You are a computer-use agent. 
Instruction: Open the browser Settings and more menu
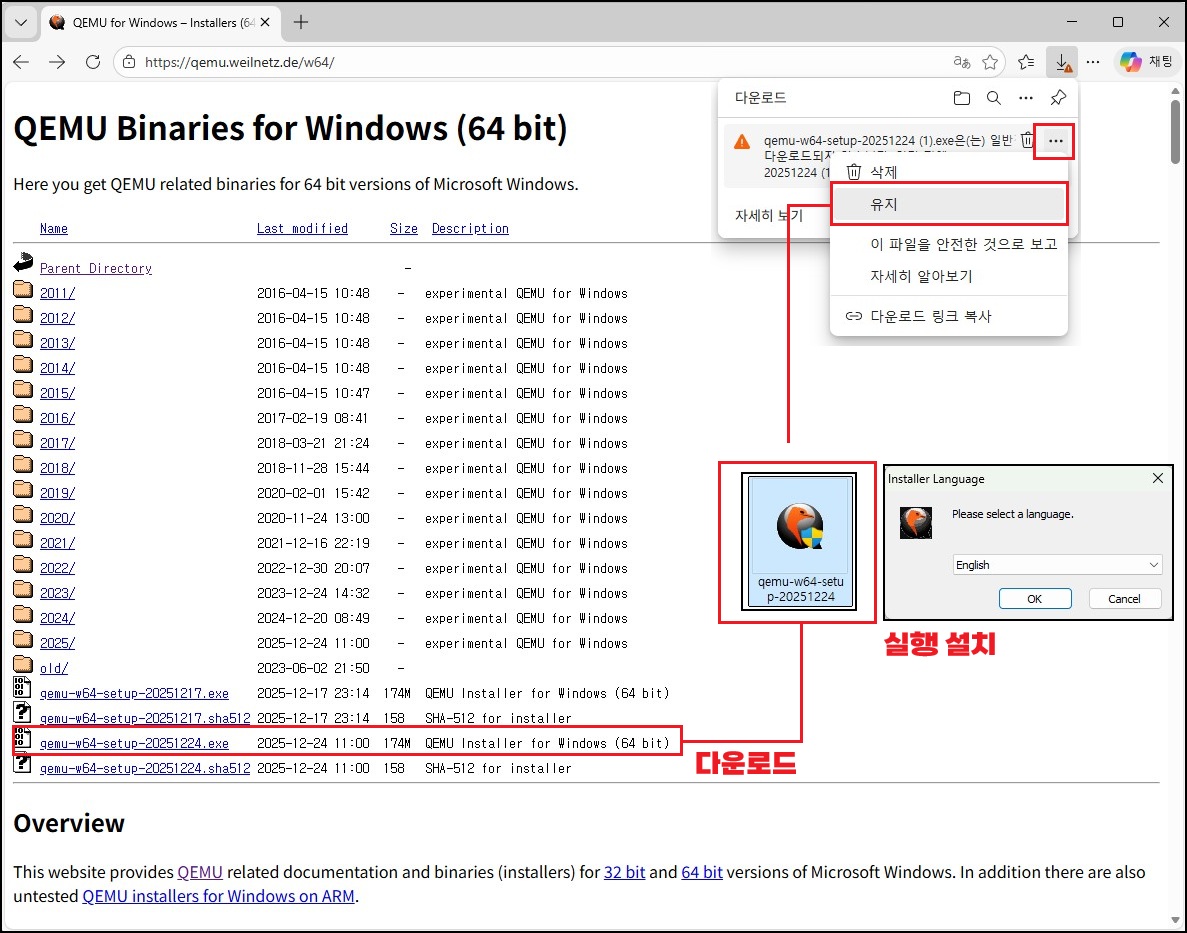pos(1093,62)
